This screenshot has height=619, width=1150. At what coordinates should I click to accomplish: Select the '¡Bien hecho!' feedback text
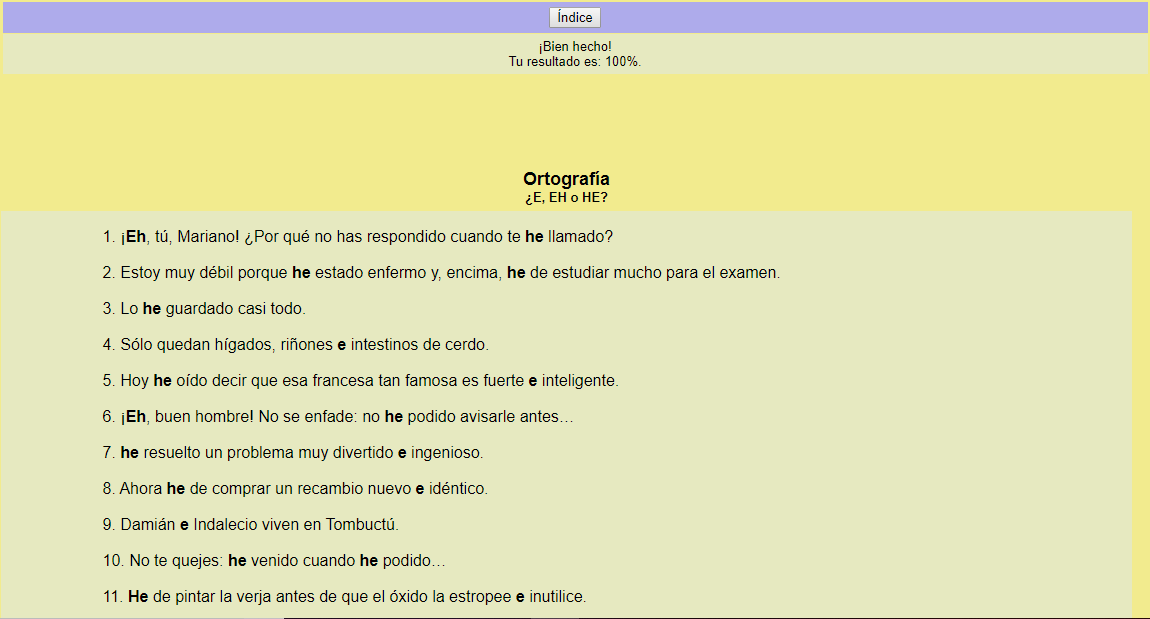pyautogui.click(x=574, y=46)
